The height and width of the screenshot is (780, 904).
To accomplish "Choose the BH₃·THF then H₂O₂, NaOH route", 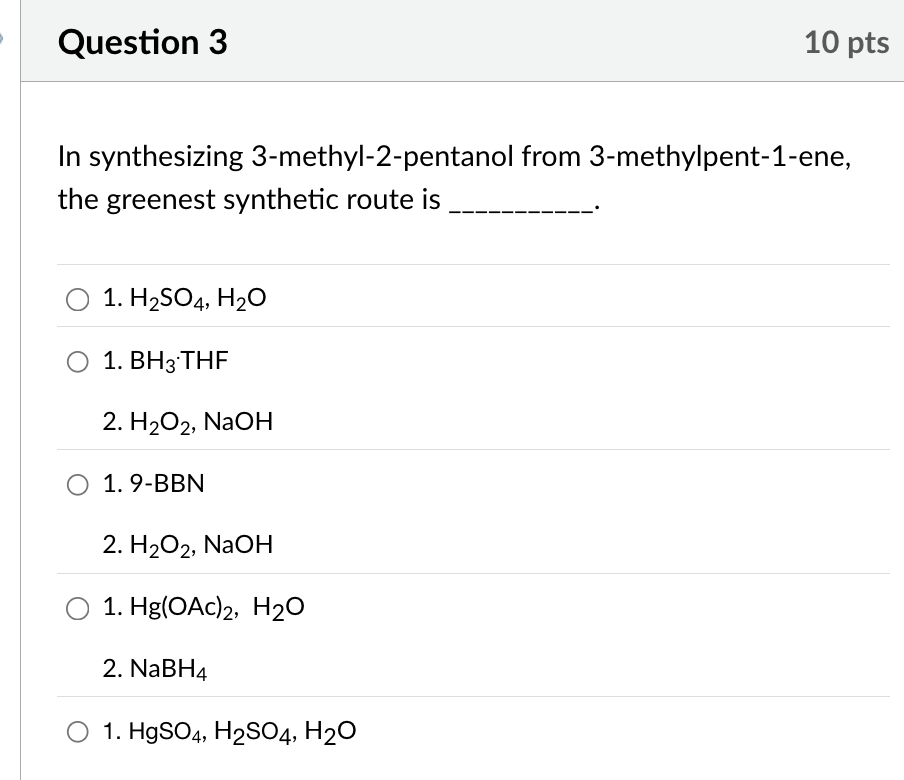I will [x=77, y=362].
